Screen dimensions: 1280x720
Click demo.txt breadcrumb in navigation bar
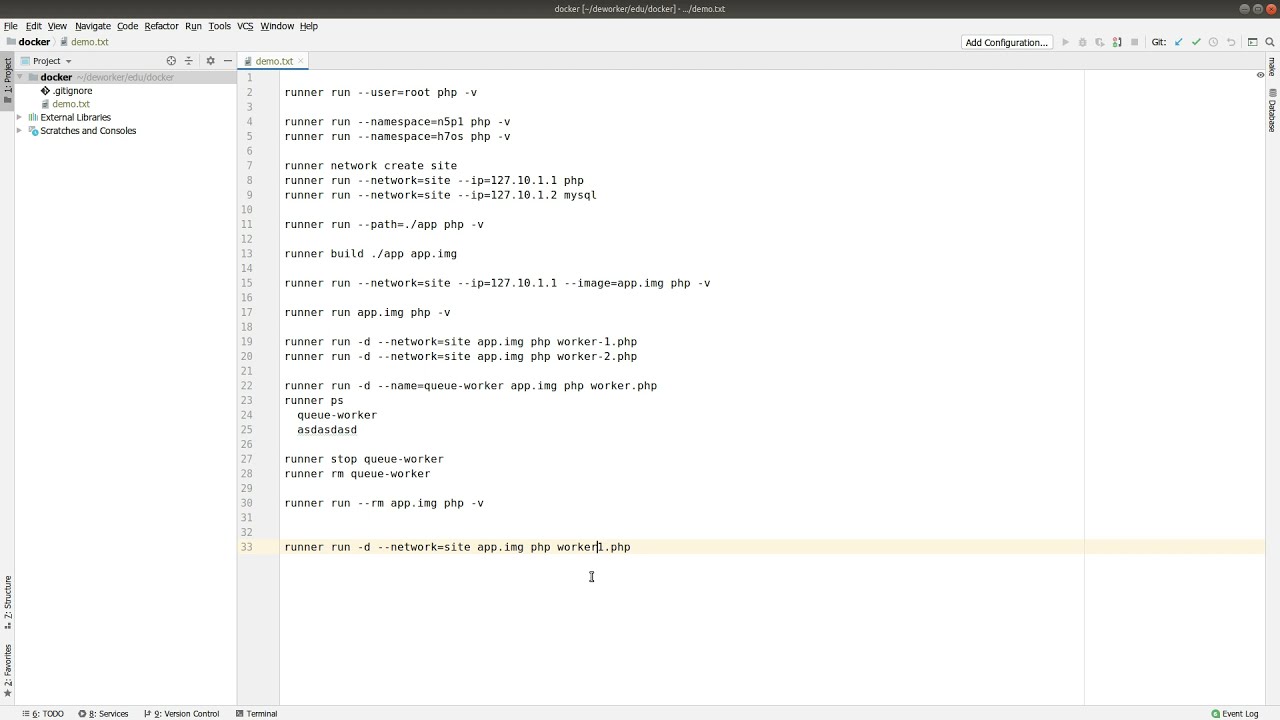(x=84, y=42)
